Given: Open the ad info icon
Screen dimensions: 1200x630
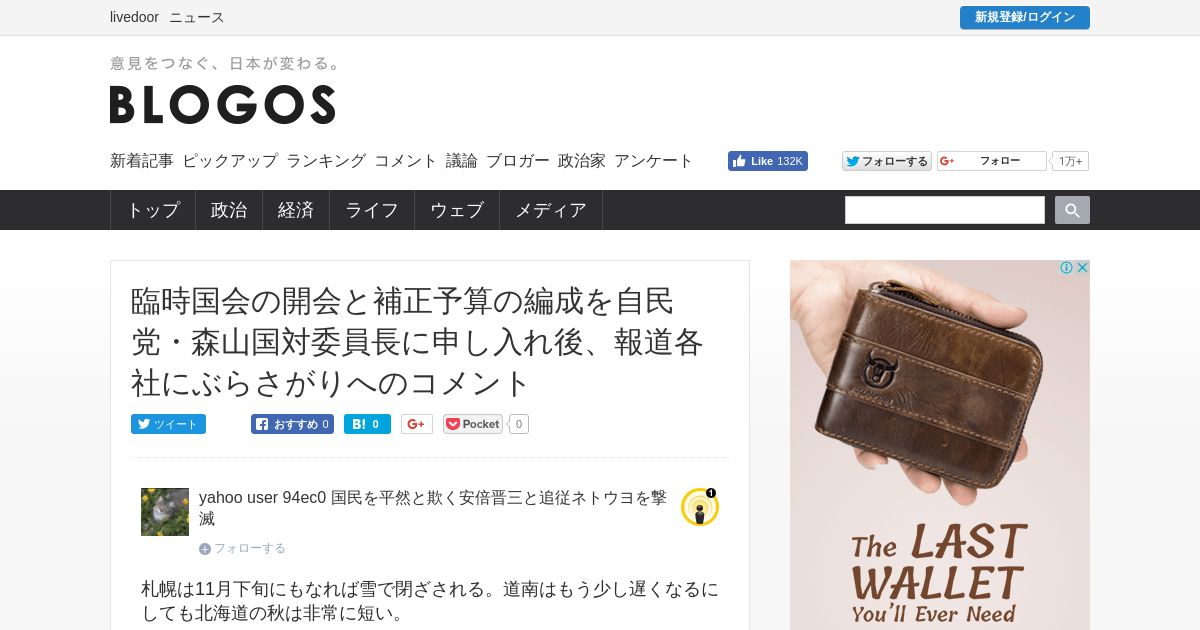Looking at the screenshot, I should 1067,268.
